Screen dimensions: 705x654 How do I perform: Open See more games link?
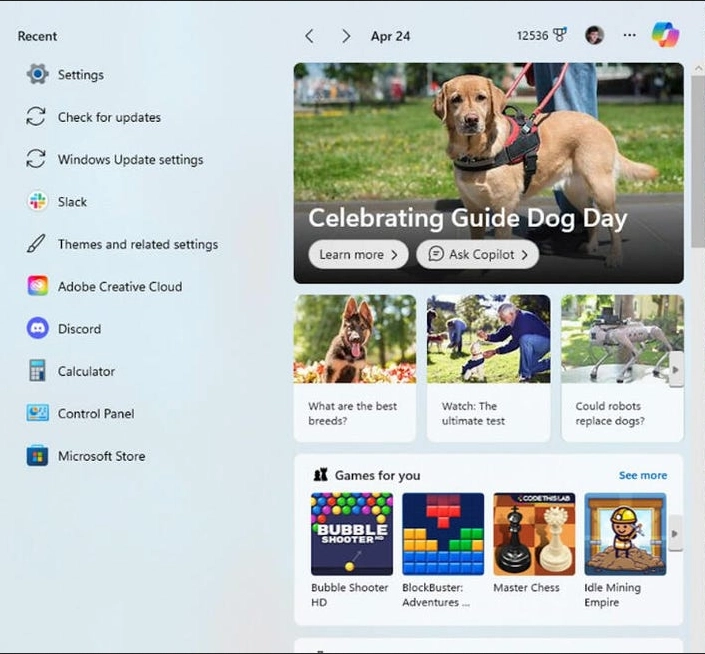(x=643, y=475)
